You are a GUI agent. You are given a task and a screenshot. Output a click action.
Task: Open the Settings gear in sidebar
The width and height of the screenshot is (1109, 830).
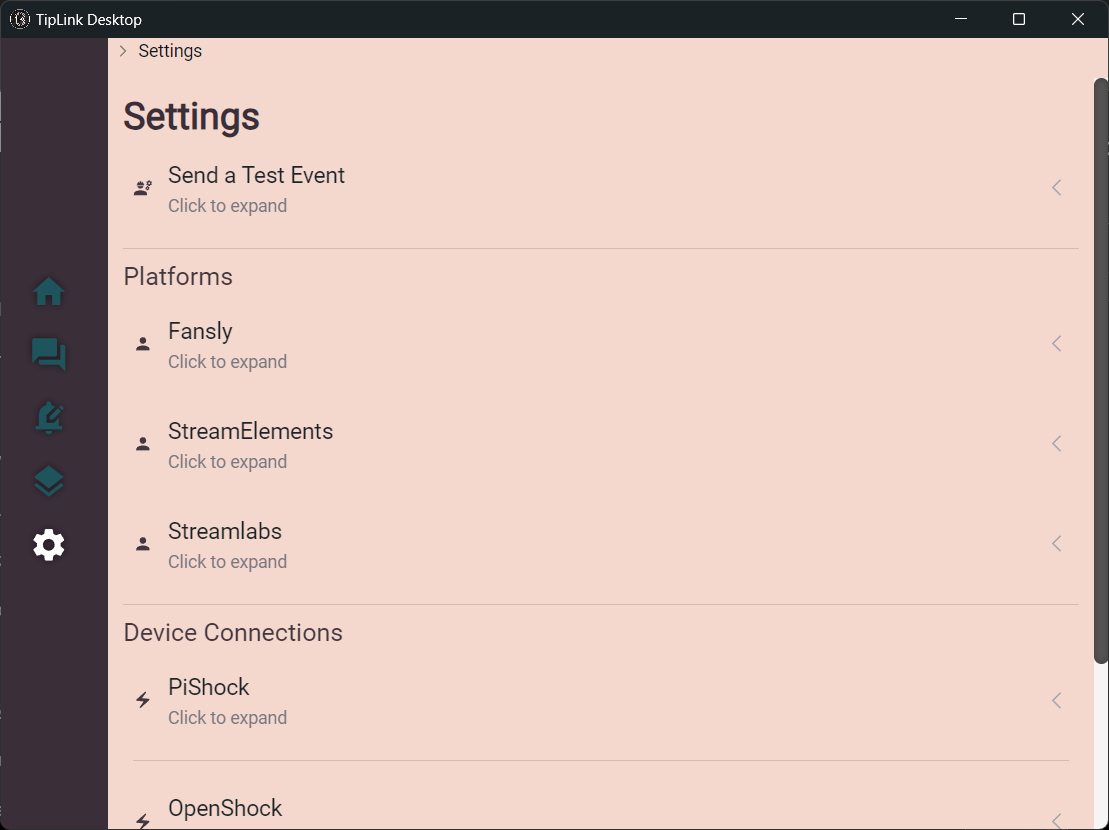49,545
